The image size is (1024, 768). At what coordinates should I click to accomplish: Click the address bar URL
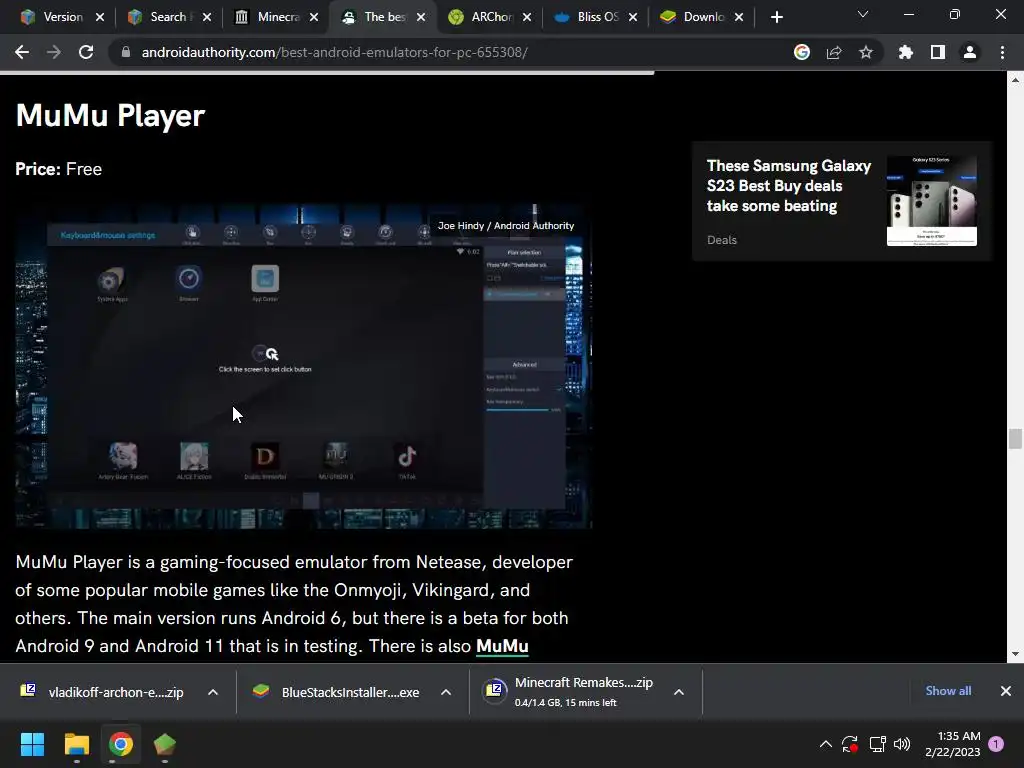(334, 52)
